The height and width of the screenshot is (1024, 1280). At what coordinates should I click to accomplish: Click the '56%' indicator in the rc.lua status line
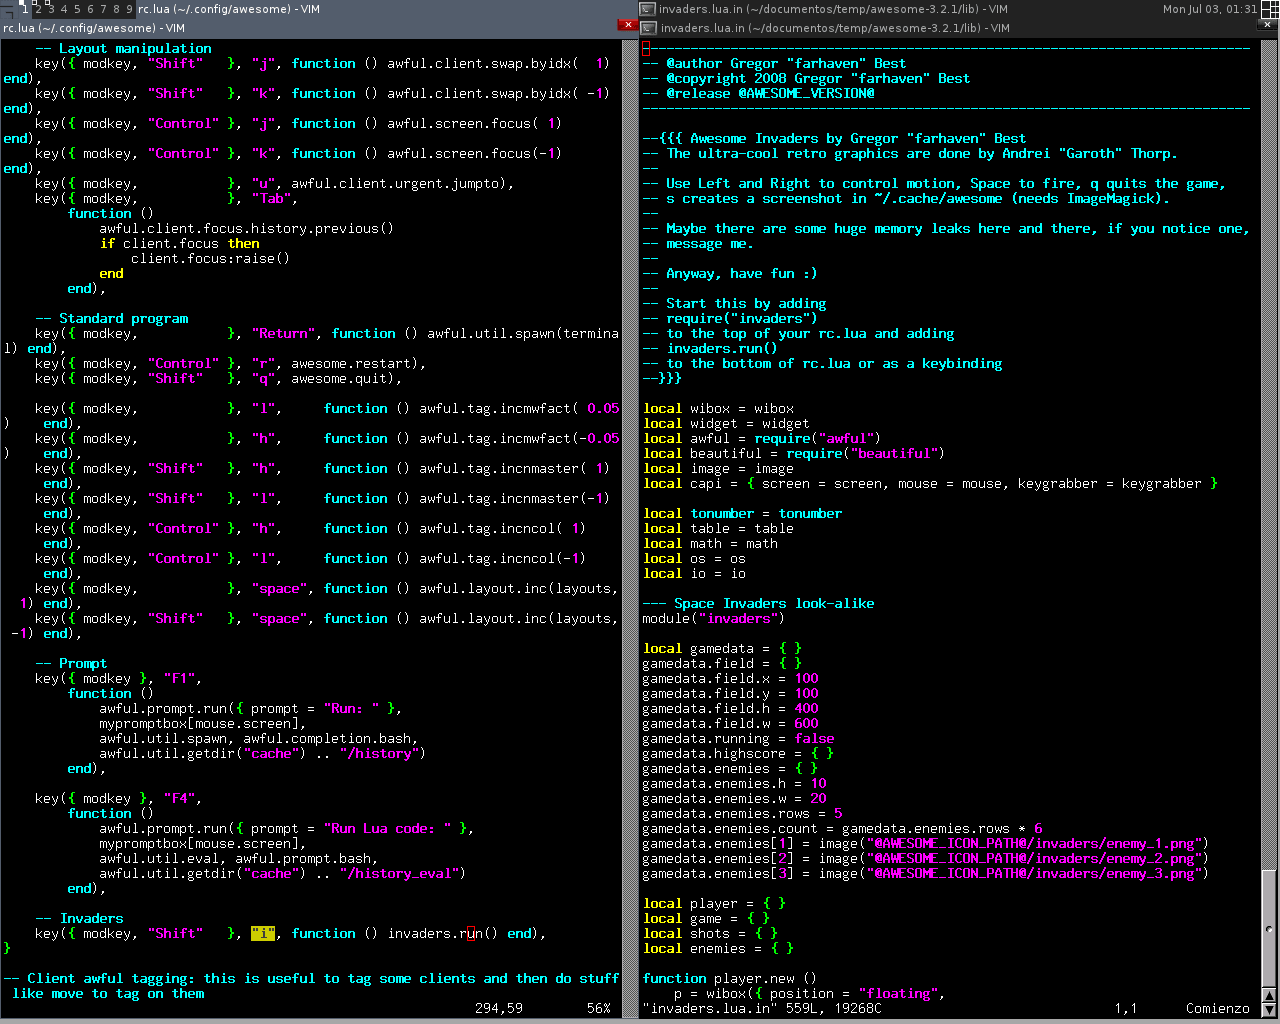tap(599, 1008)
